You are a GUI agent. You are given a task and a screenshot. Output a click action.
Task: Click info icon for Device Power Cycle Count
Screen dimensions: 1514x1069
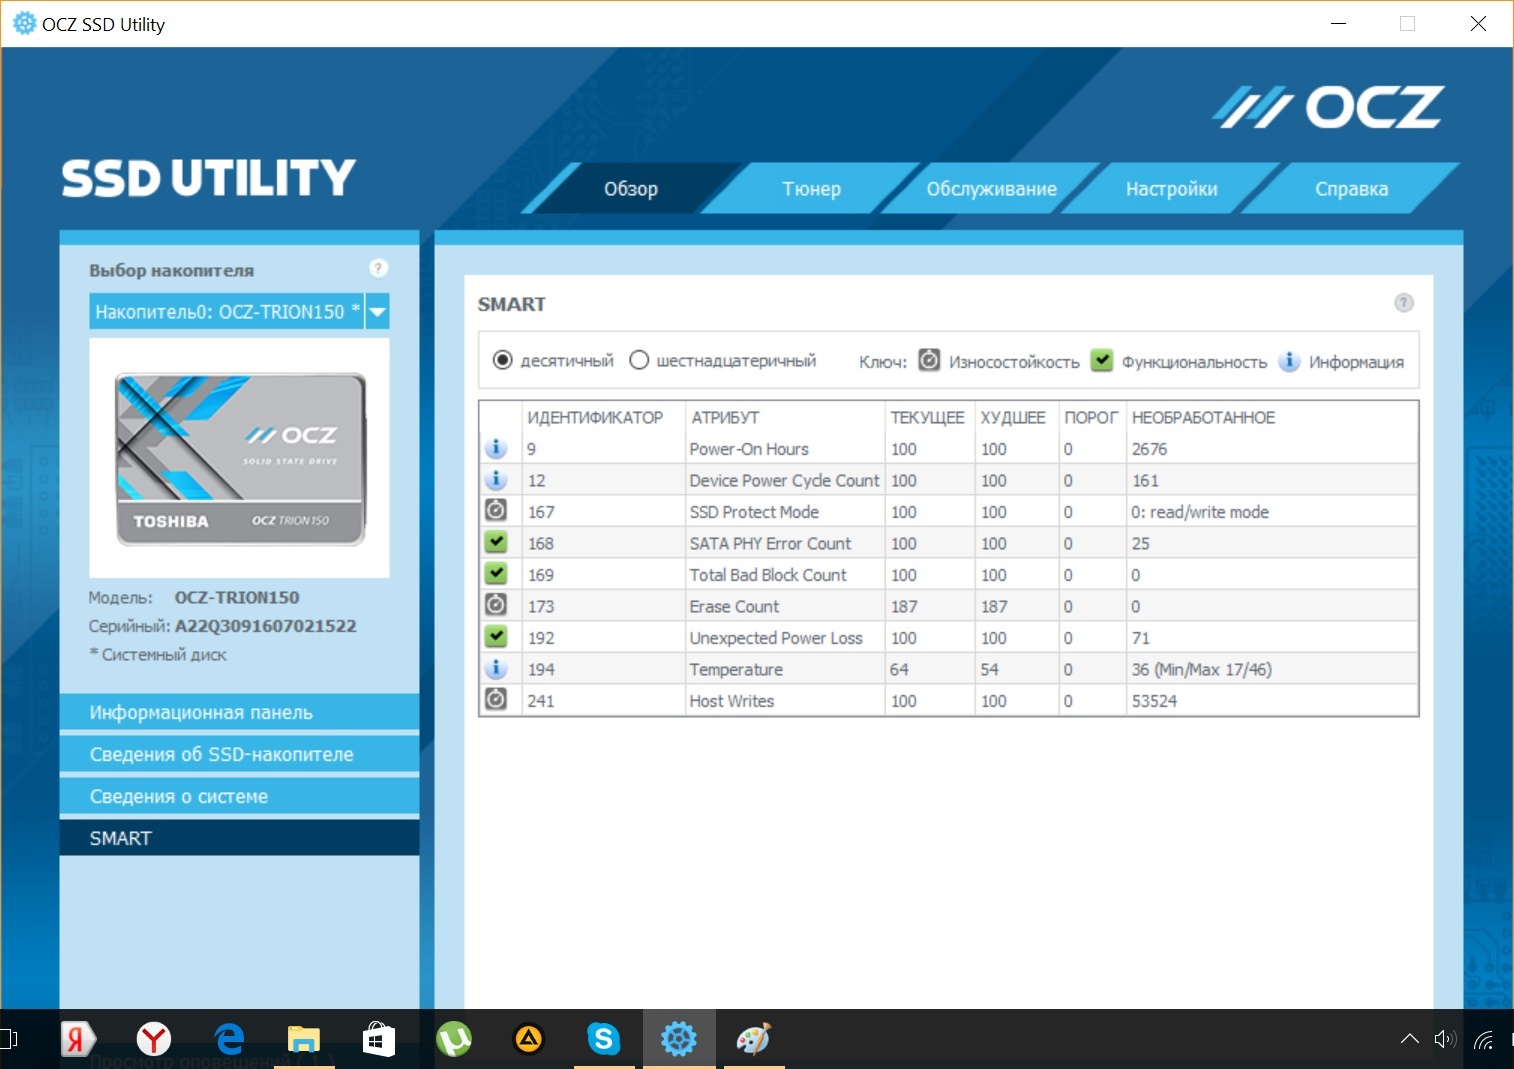[x=496, y=479]
